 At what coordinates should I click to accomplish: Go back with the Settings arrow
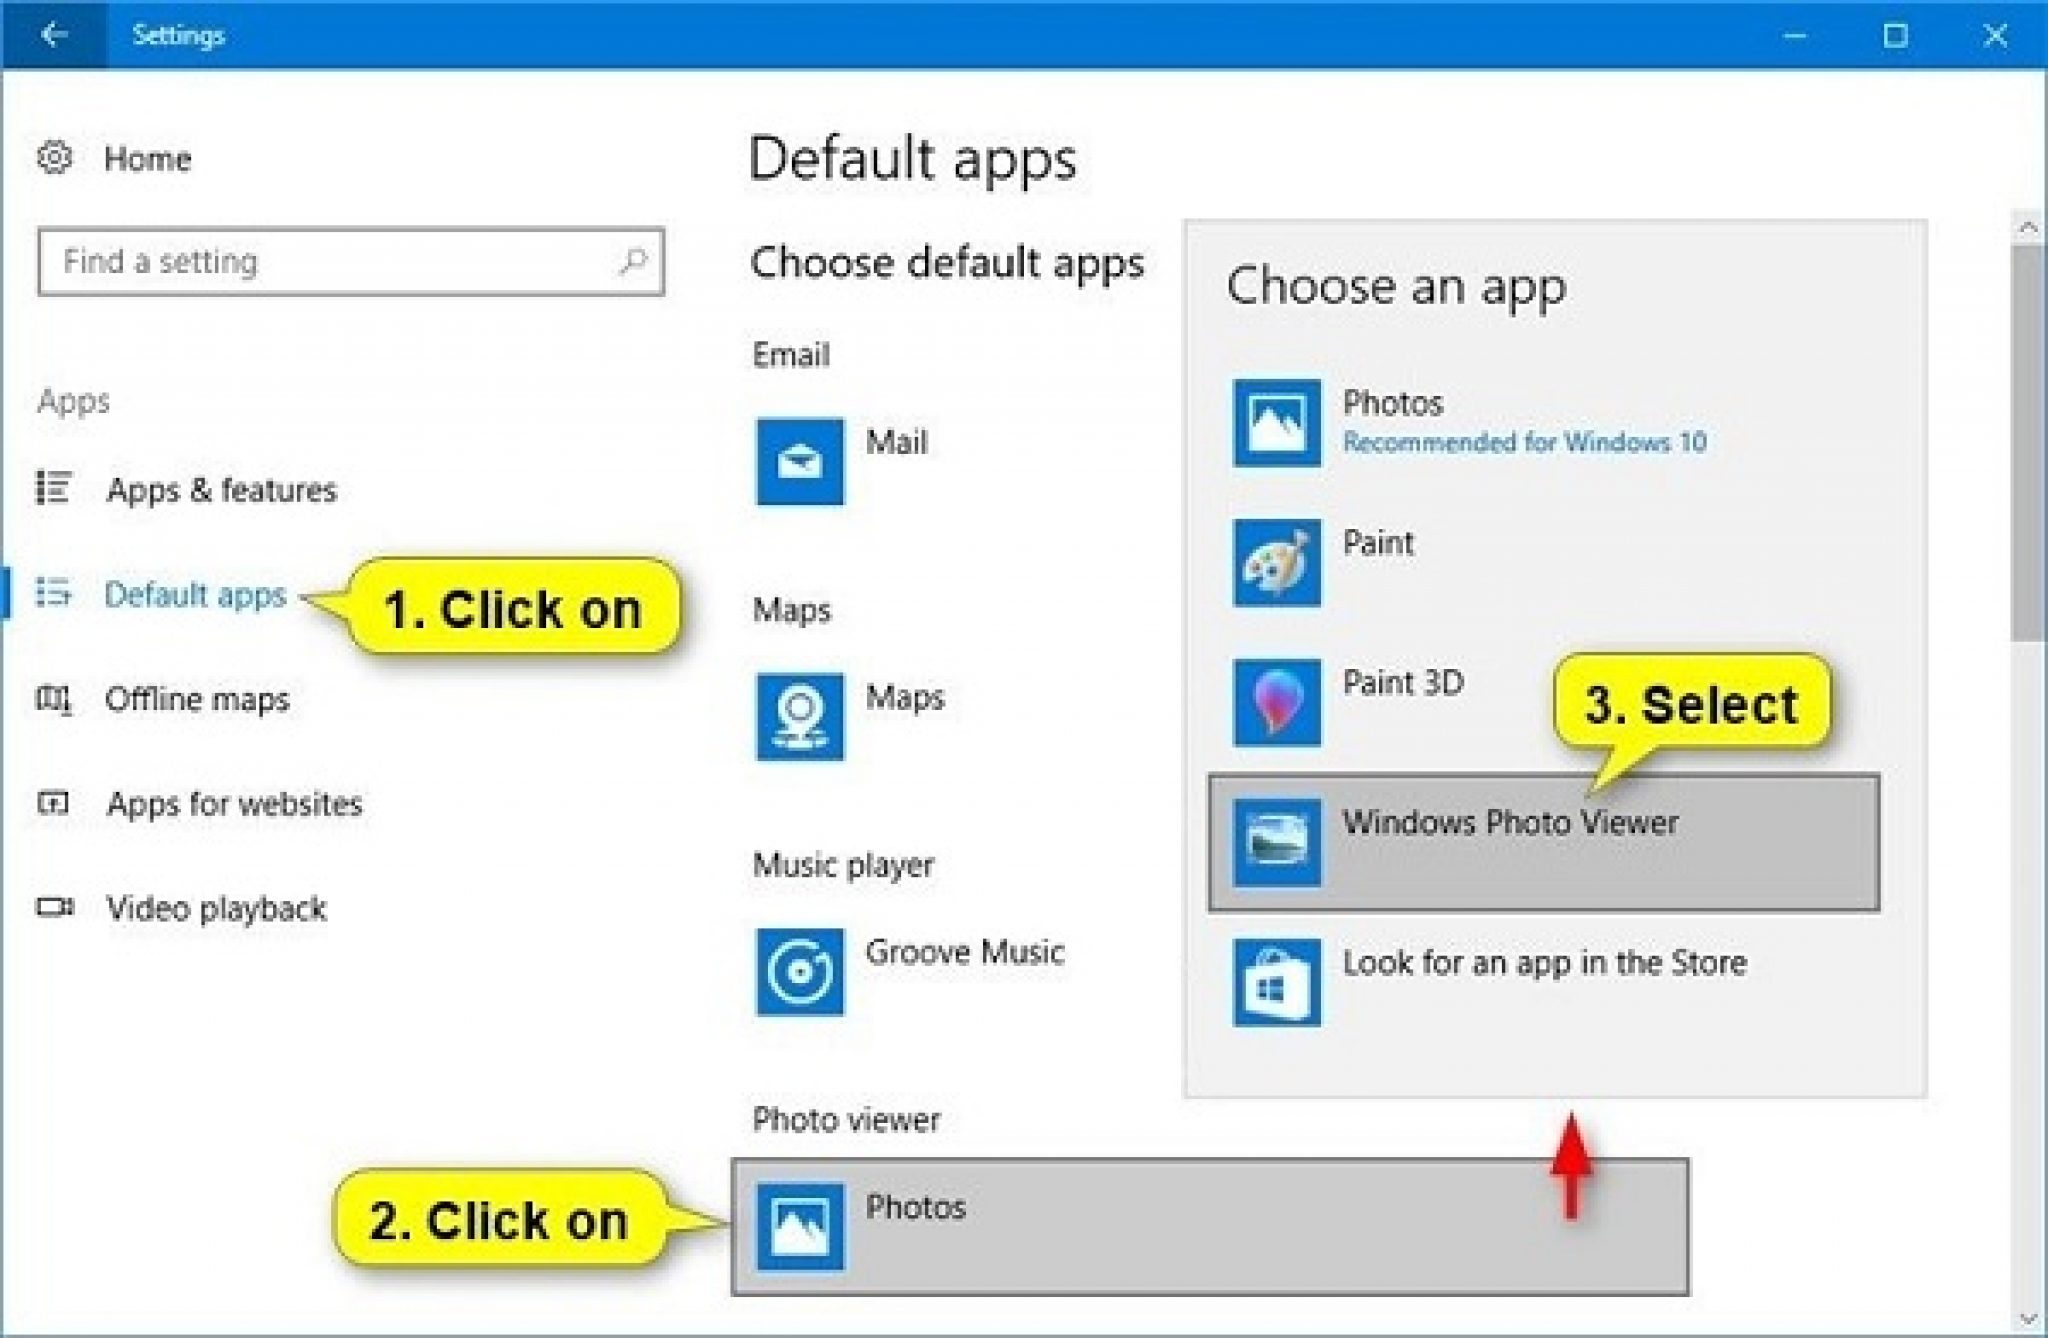(x=53, y=35)
